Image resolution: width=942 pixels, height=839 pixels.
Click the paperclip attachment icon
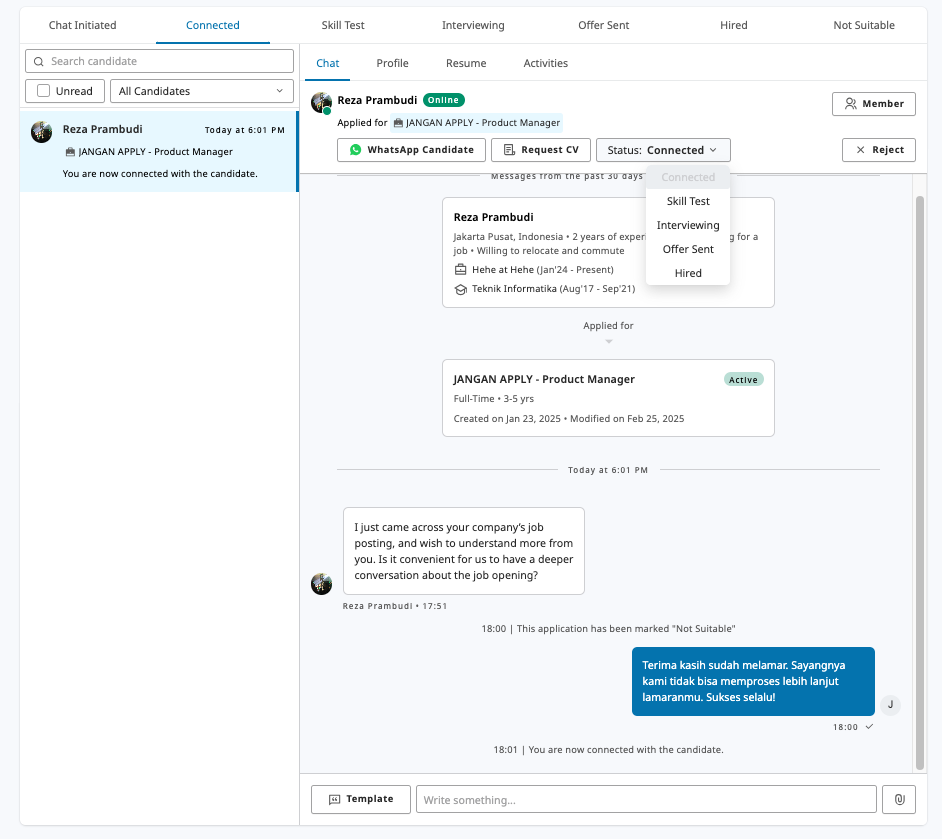coord(899,799)
